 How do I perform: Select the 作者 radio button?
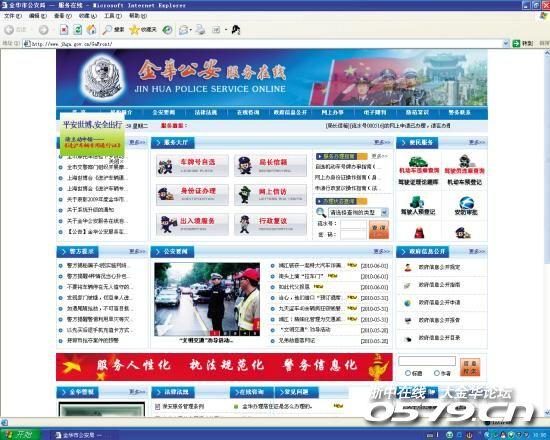(x=437, y=373)
